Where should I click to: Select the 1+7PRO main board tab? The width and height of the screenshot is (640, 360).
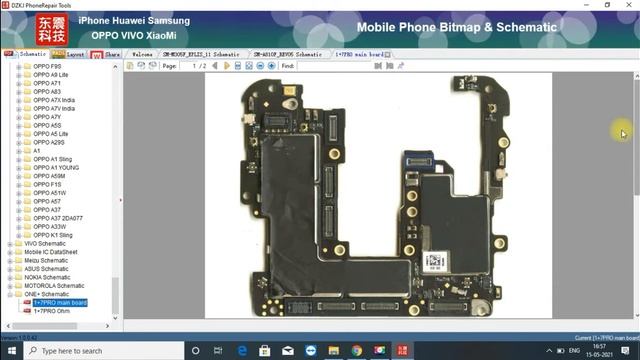(359, 54)
